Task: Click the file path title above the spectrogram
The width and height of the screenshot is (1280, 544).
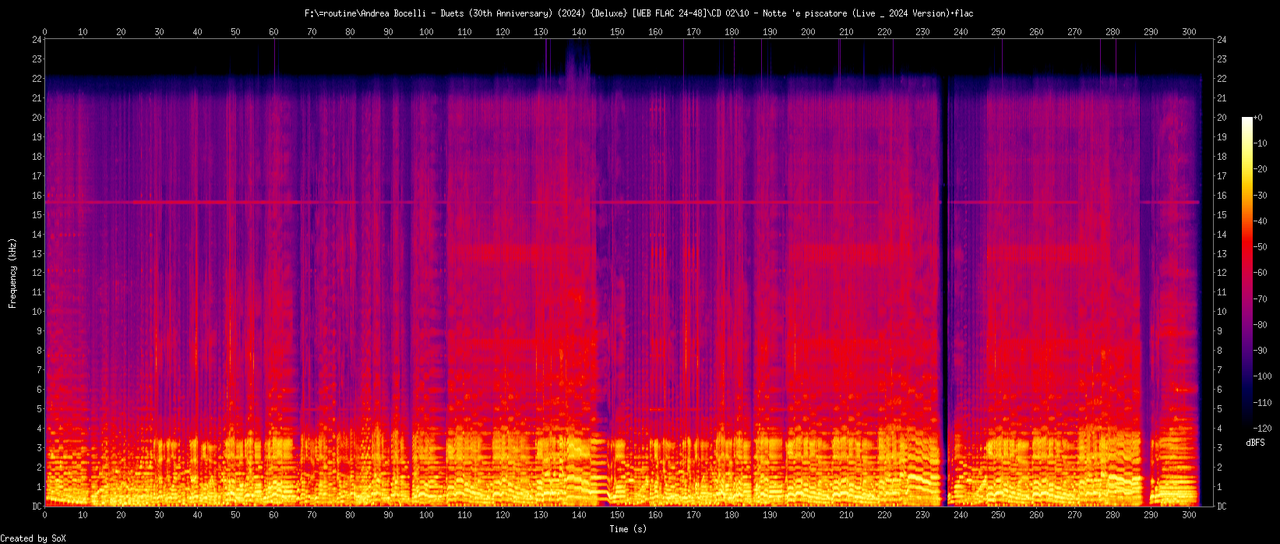Action: click(x=640, y=14)
